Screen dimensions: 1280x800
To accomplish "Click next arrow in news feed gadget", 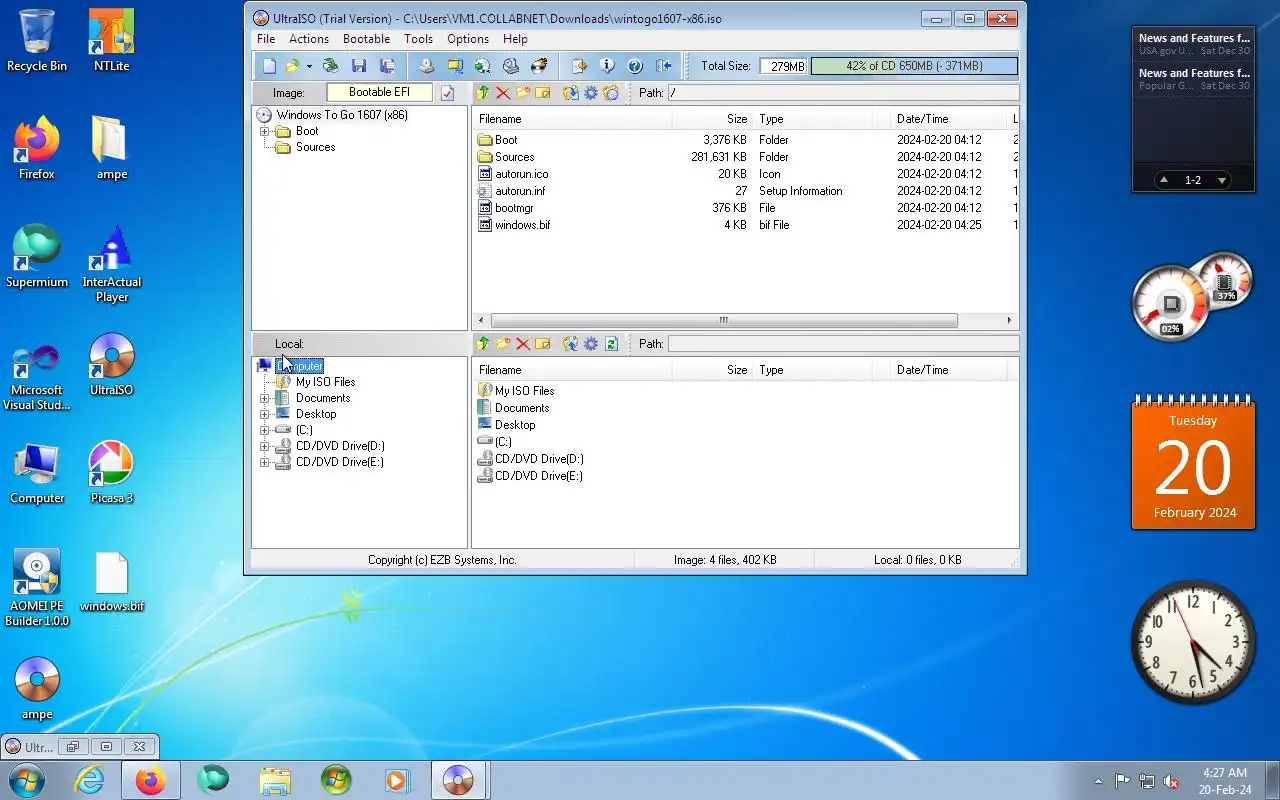I will [1221, 180].
